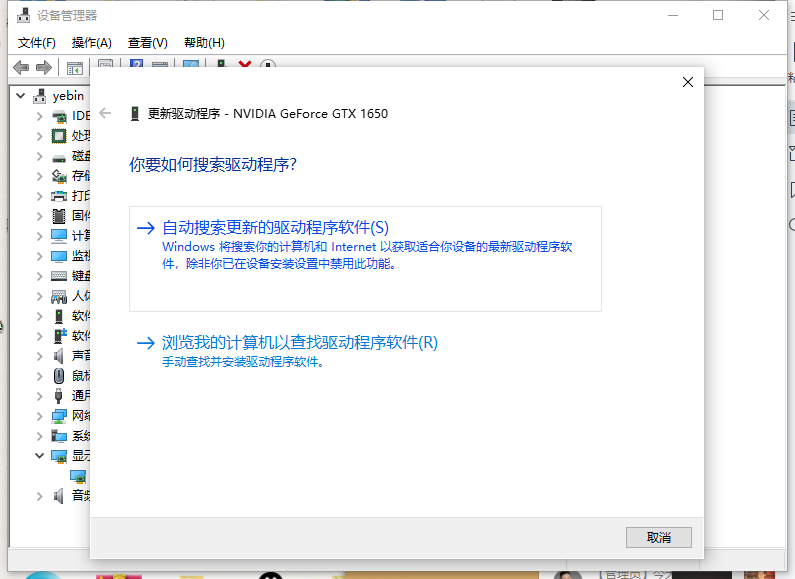Click the scan for hardware changes toolbar icon
The width and height of the screenshot is (795, 579).
coord(191,64)
